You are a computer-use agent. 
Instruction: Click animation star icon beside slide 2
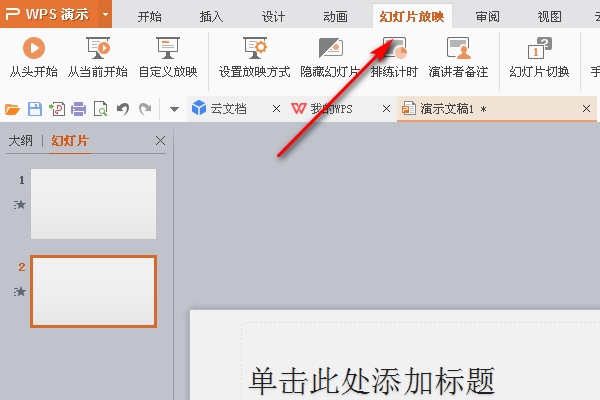click(20, 292)
